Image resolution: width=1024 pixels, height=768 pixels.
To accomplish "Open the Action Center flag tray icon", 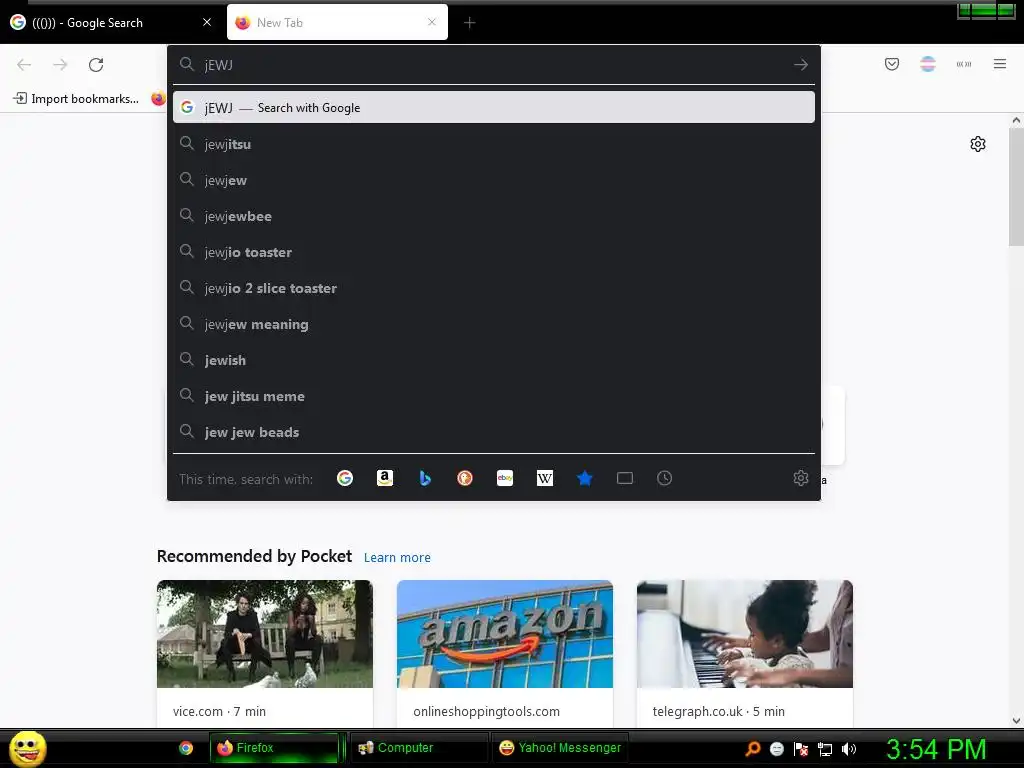I will (801, 749).
